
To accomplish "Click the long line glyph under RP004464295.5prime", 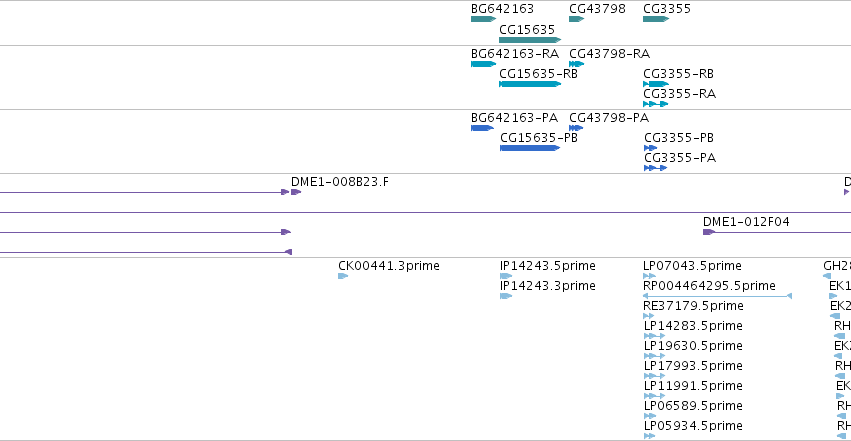I will (717, 296).
